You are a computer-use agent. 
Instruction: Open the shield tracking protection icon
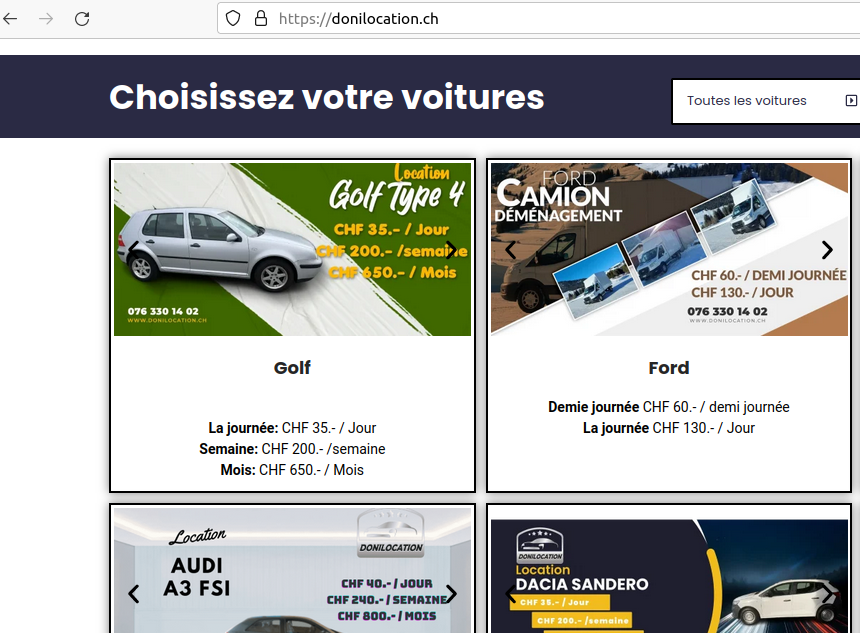tap(233, 19)
